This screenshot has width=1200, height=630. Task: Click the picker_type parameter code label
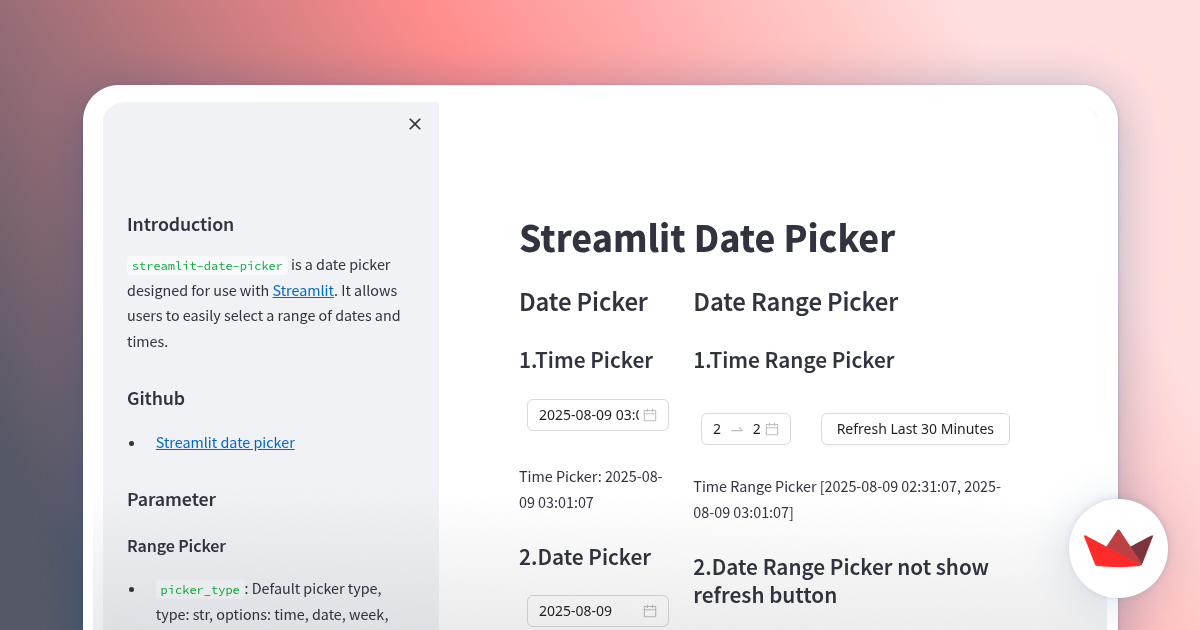(200, 589)
